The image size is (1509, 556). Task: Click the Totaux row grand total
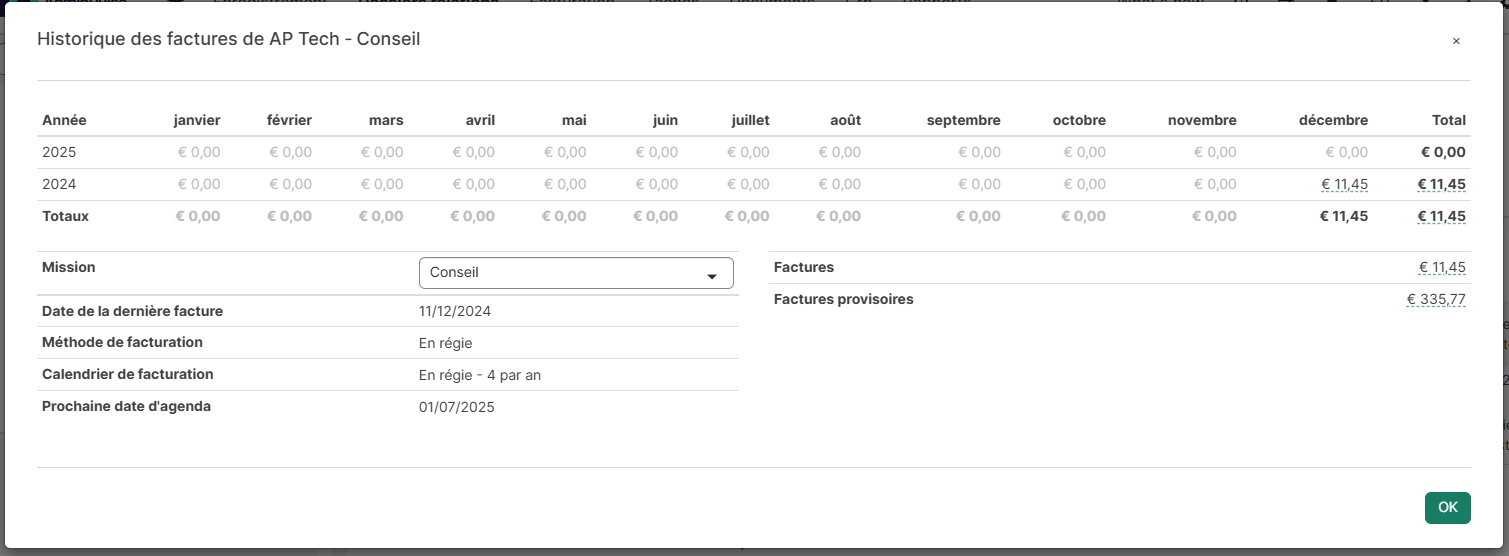pyautogui.click(x=1441, y=216)
